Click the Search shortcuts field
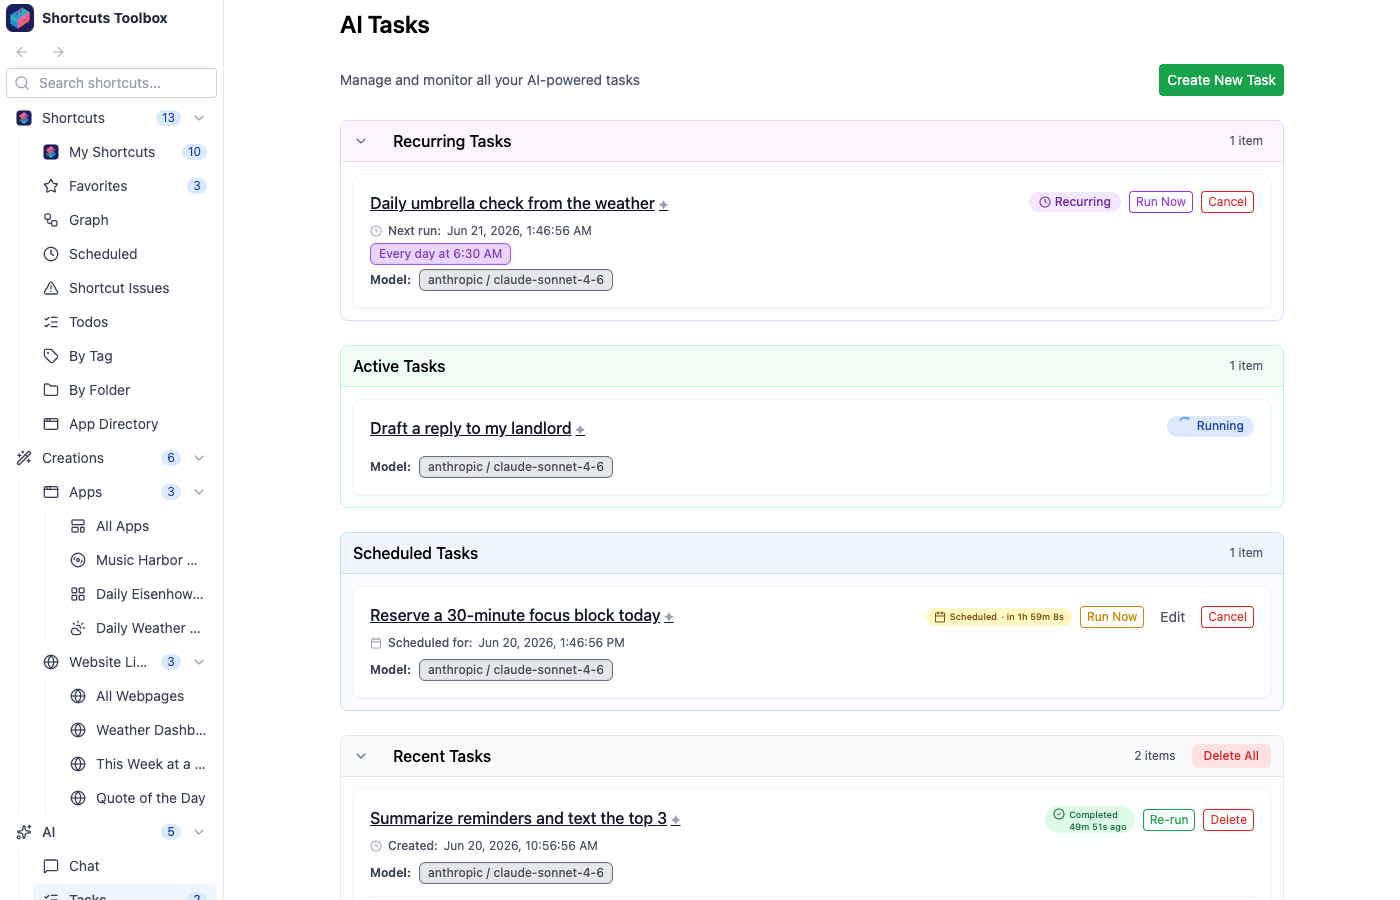The width and height of the screenshot is (1400, 900). pyautogui.click(x=112, y=83)
